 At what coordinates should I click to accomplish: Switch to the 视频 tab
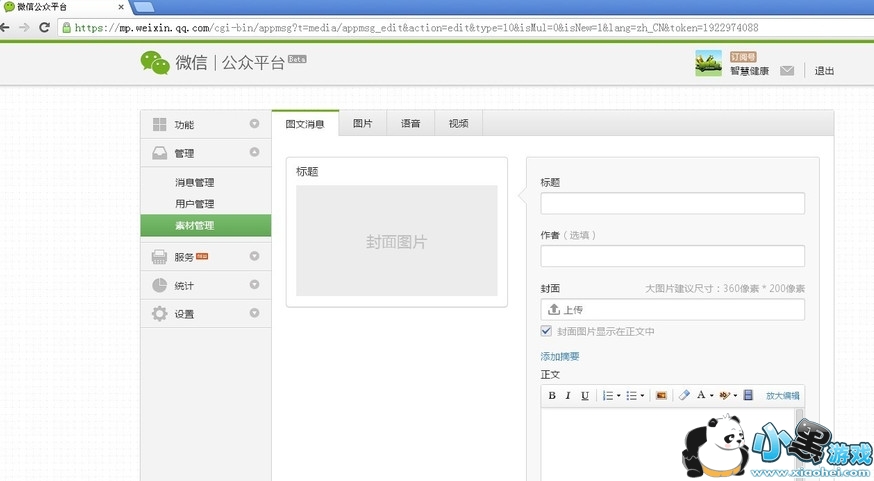tap(458, 124)
